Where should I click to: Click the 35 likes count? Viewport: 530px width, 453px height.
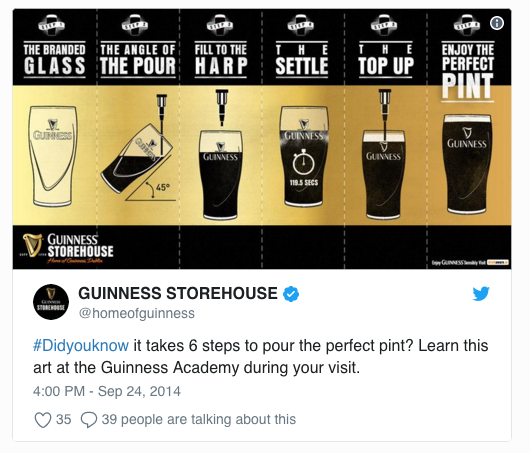click(64, 420)
